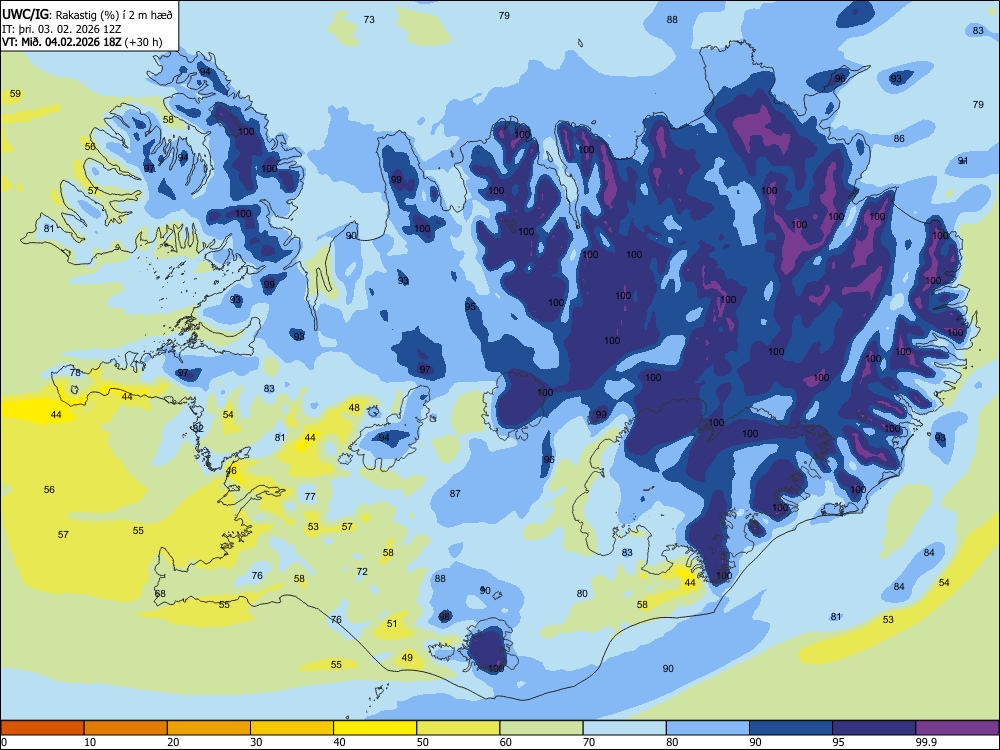1000x750 pixels.
Task: Click the dark navy 95–99.9 legend swatch
Action: (x=874, y=728)
